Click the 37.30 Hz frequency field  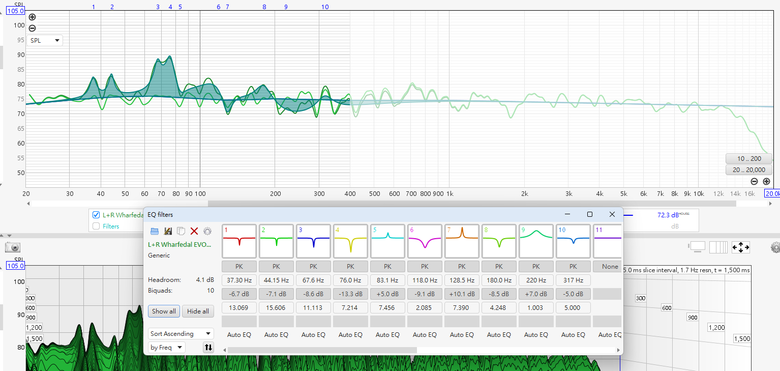coord(239,280)
